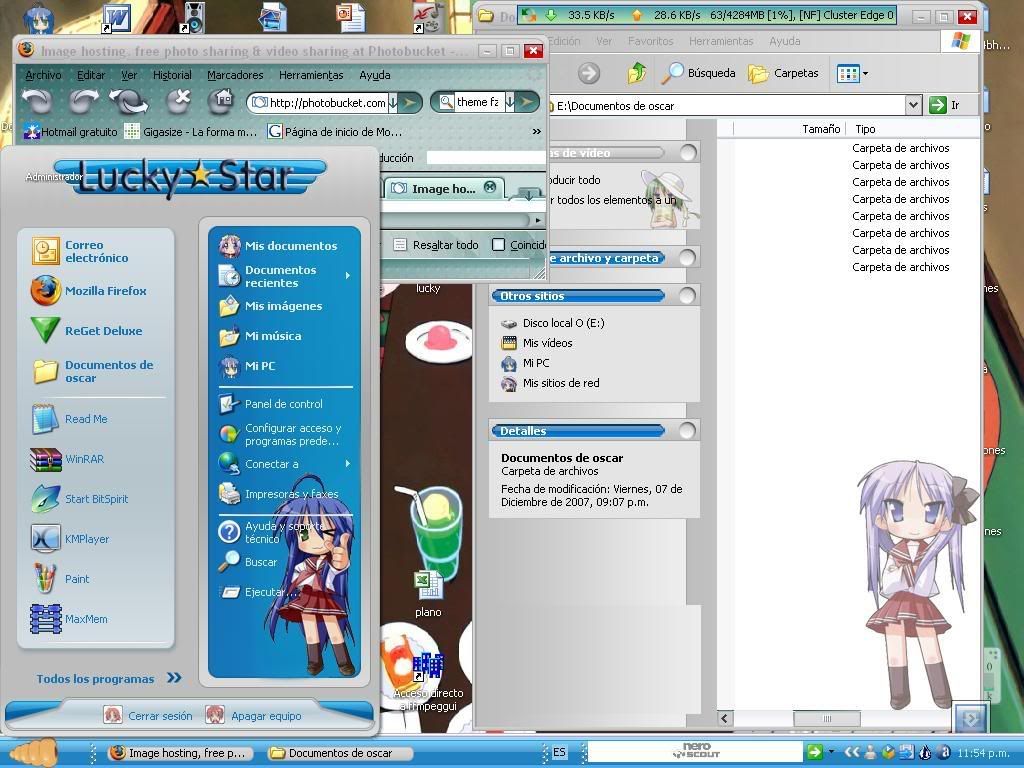Collapse archivo y carpeta tasks panel
The height and width of the screenshot is (768, 1024).
686,258
